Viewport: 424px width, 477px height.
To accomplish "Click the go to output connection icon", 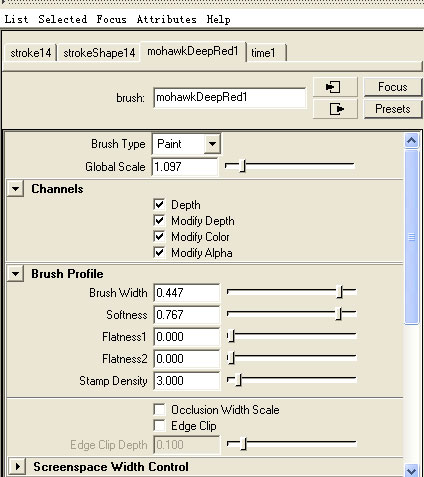I will pyautogui.click(x=335, y=109).
